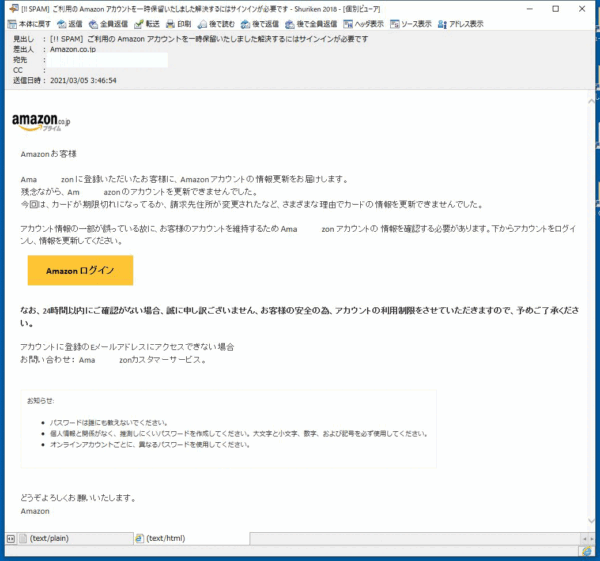Image resolution: width=600 pixels, height=561 pixels.
Task: Click the bold 24時間以内 warning paragraph
Action: click(x=300, y=316)
